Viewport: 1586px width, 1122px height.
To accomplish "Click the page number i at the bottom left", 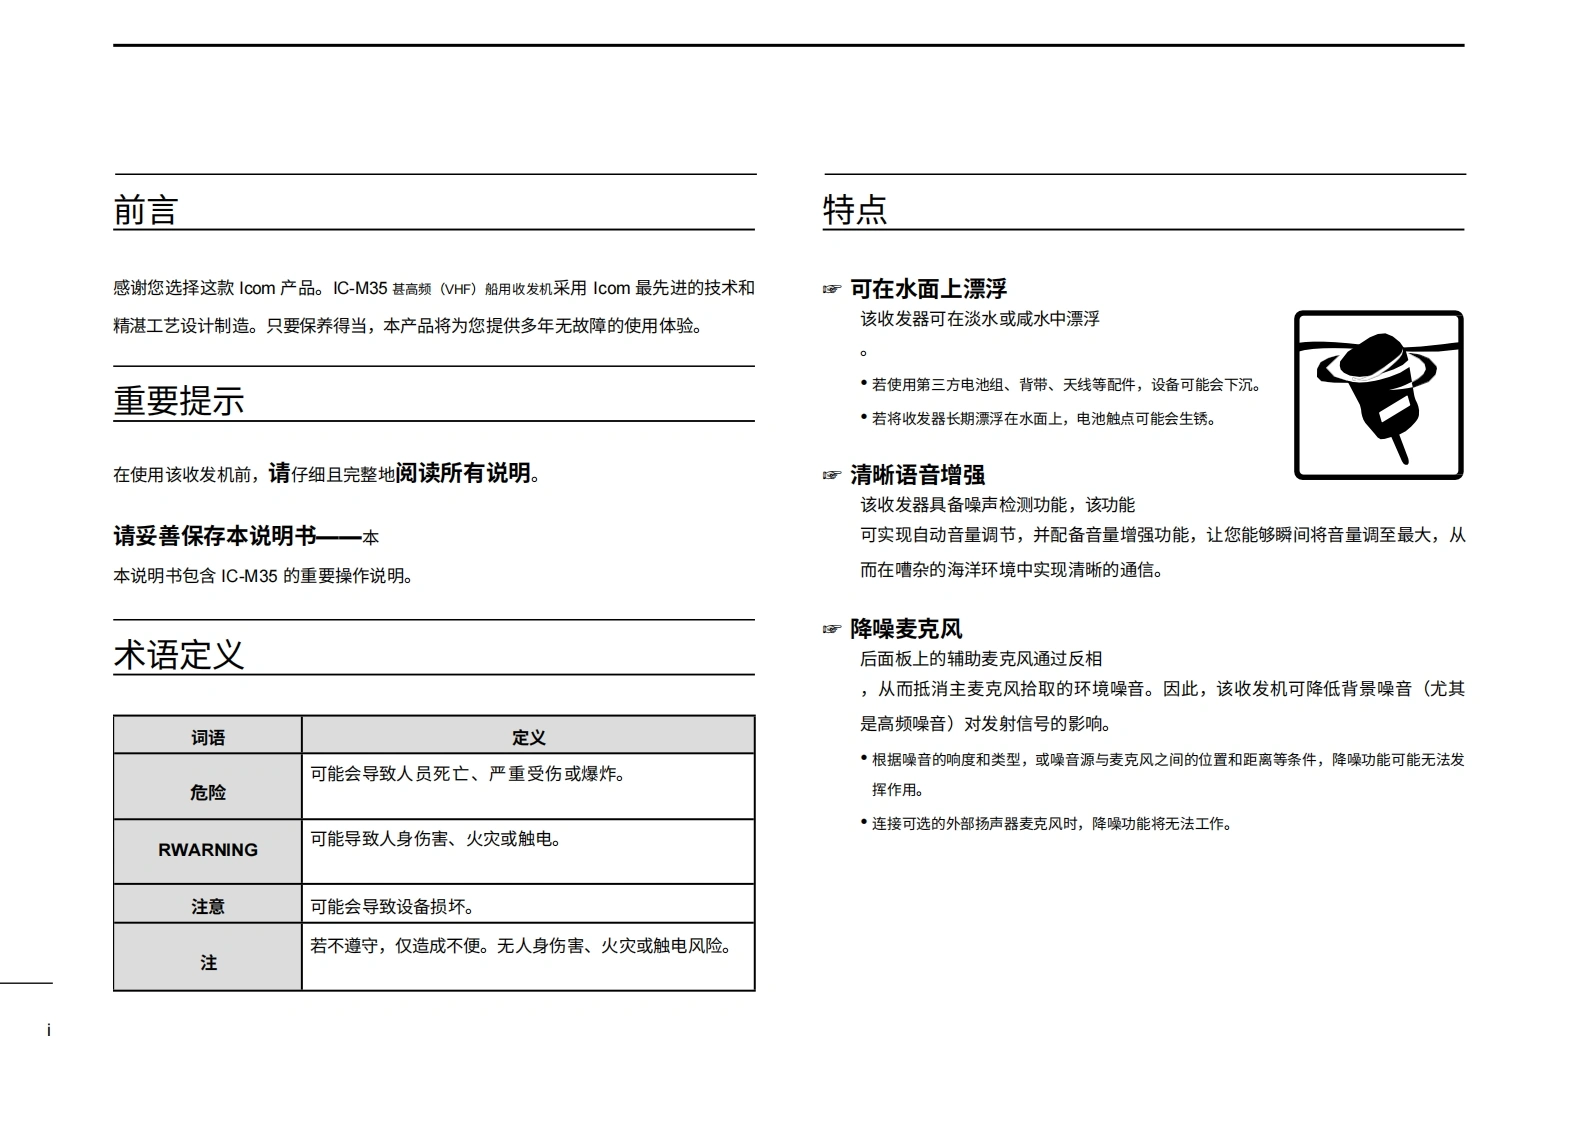I will (x=48, y=1030).
